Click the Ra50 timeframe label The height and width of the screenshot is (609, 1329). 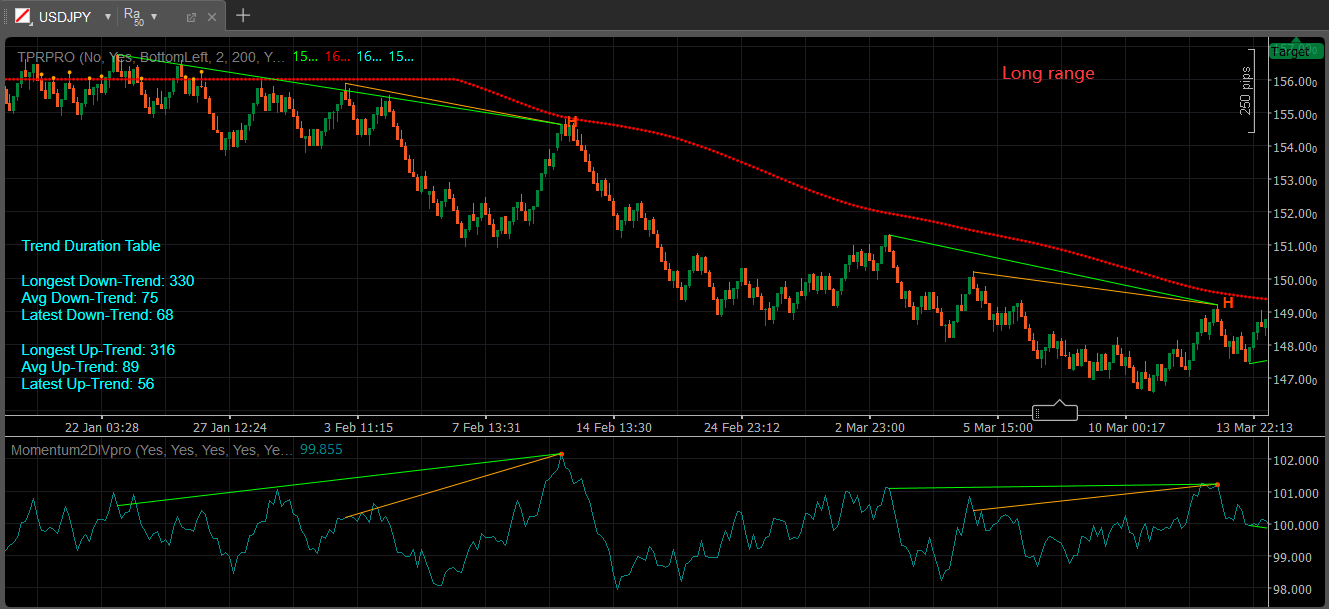(133, 16)
